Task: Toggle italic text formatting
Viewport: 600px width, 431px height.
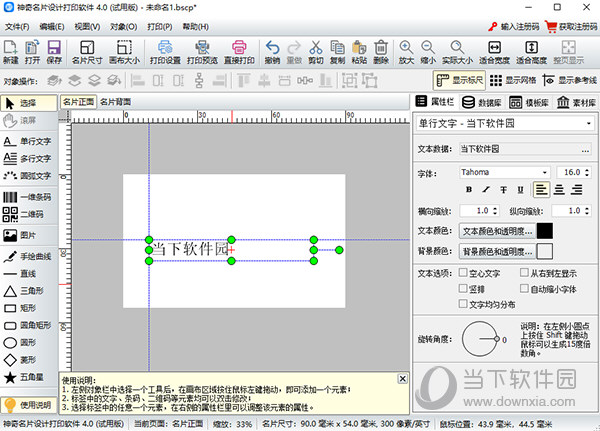Action: 486,189
